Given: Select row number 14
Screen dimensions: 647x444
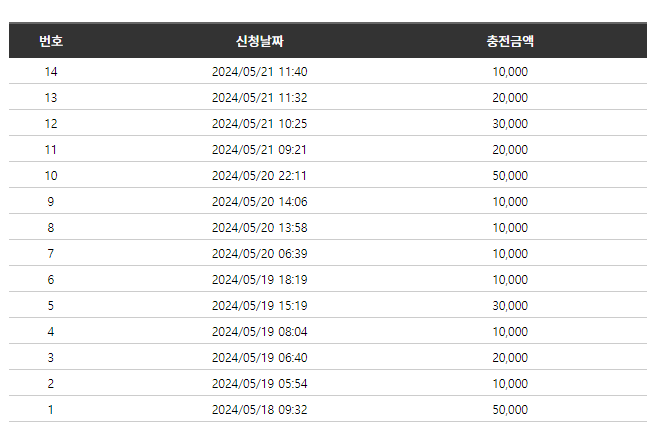Looking at the screenshot, I should pos(51,72).
